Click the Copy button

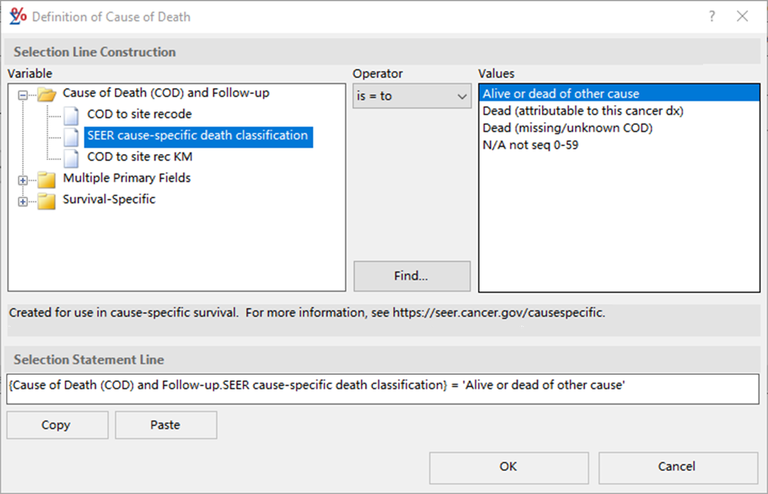[x=56, y=425]
